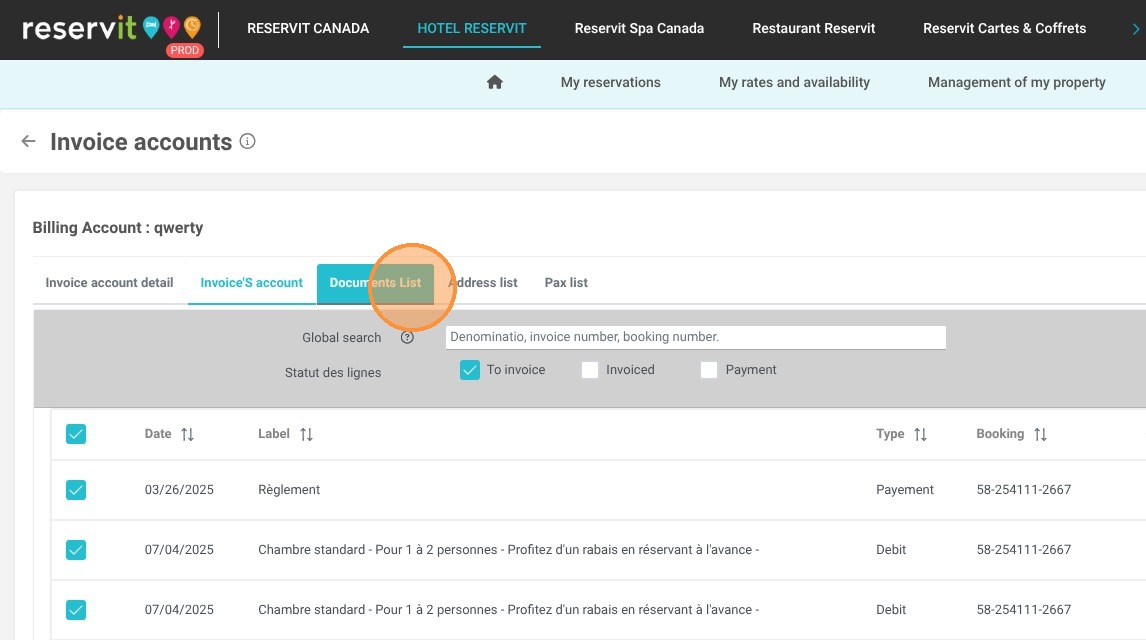Open My rates and availability
This screenshot has height=640, width=1146.
pos(794,83)
